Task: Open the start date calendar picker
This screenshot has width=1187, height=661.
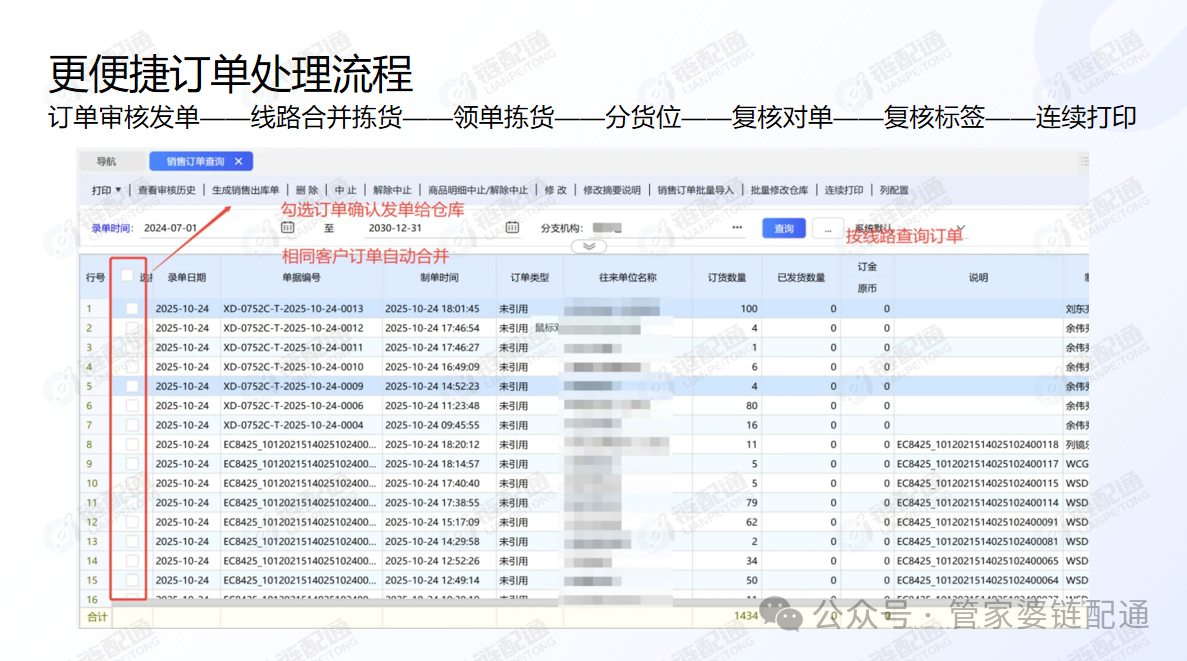Action: (288, 228)
